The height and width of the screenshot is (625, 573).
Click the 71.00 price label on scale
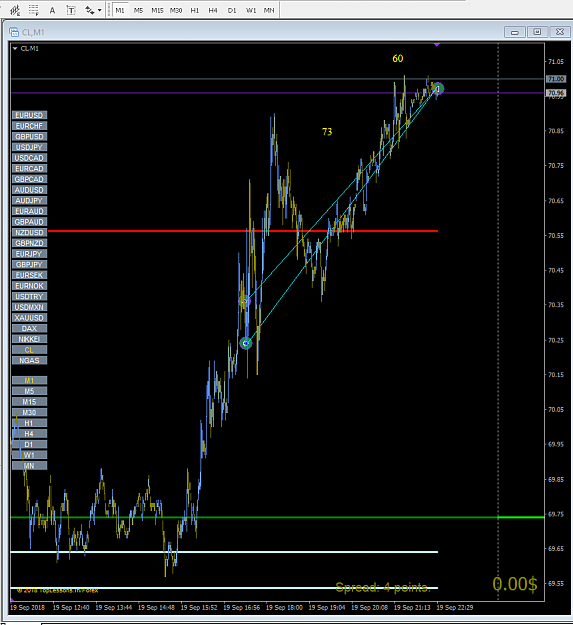556,79
